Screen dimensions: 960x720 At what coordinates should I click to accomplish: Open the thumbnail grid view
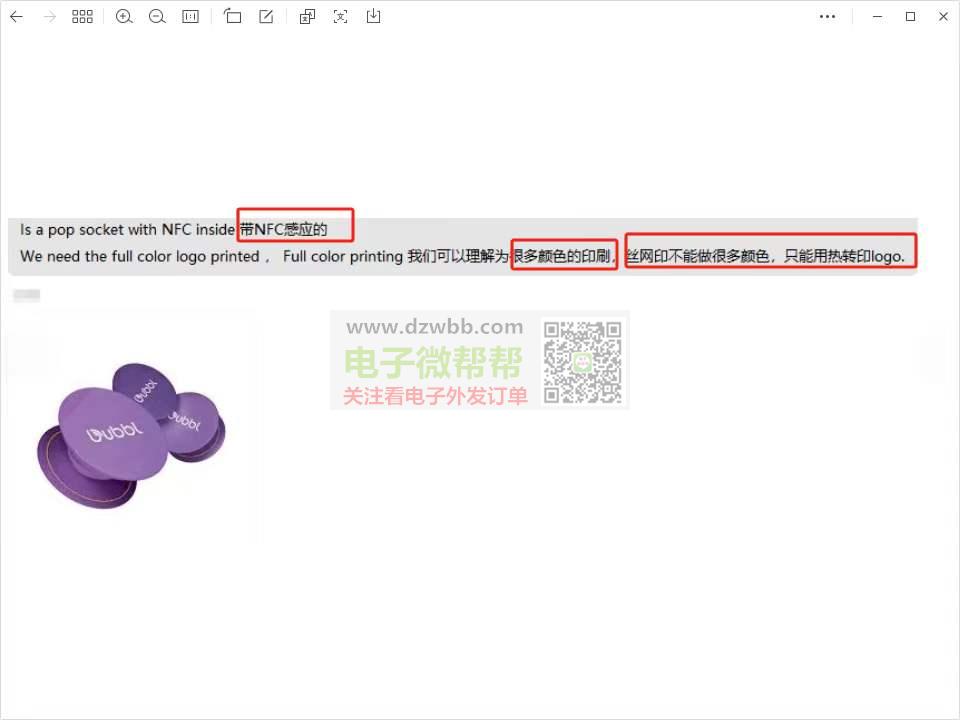point(82,17)
